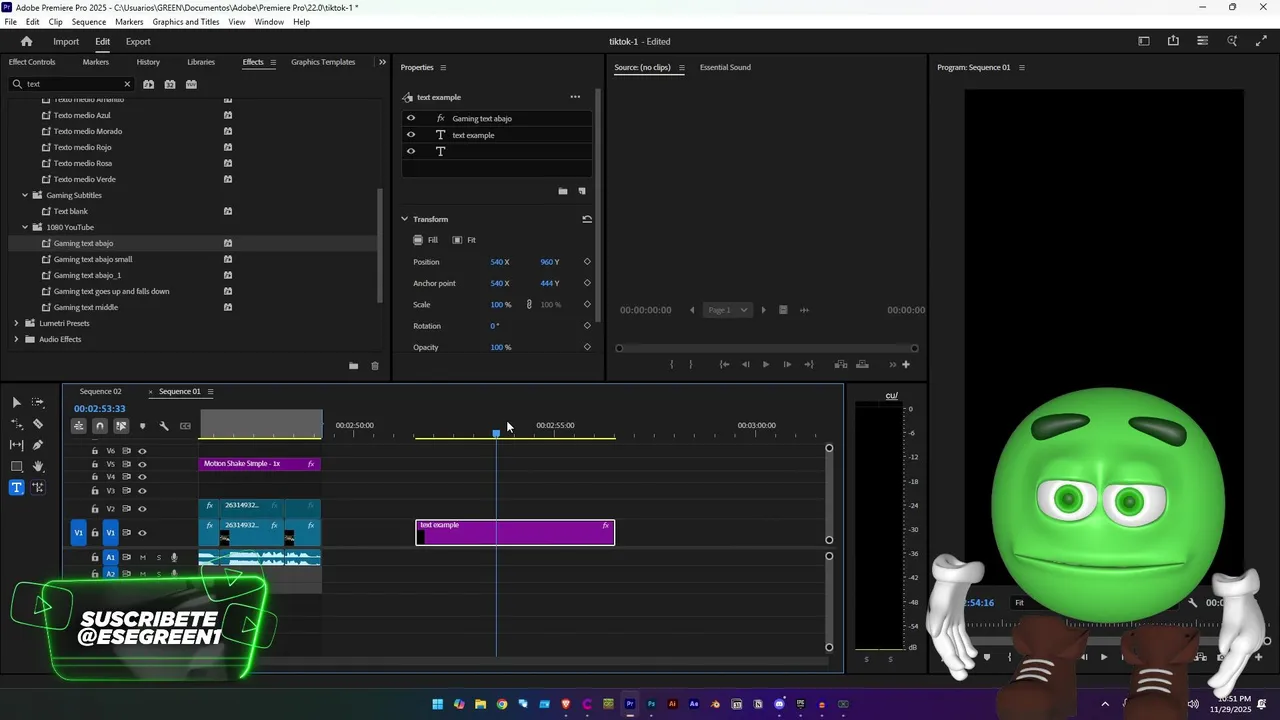
Task: Click the Source monitor button editor plus
Action: 906,364
